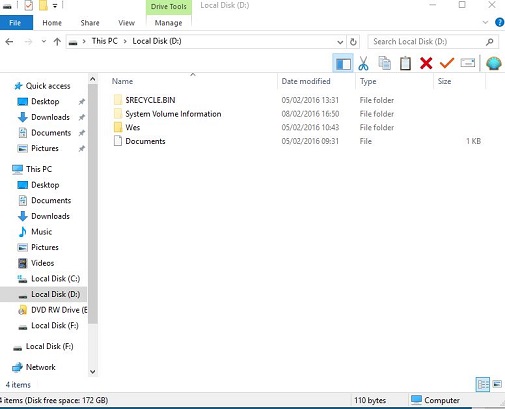
Task: Open the Manage tab
Action: click(x=168, y=23)
